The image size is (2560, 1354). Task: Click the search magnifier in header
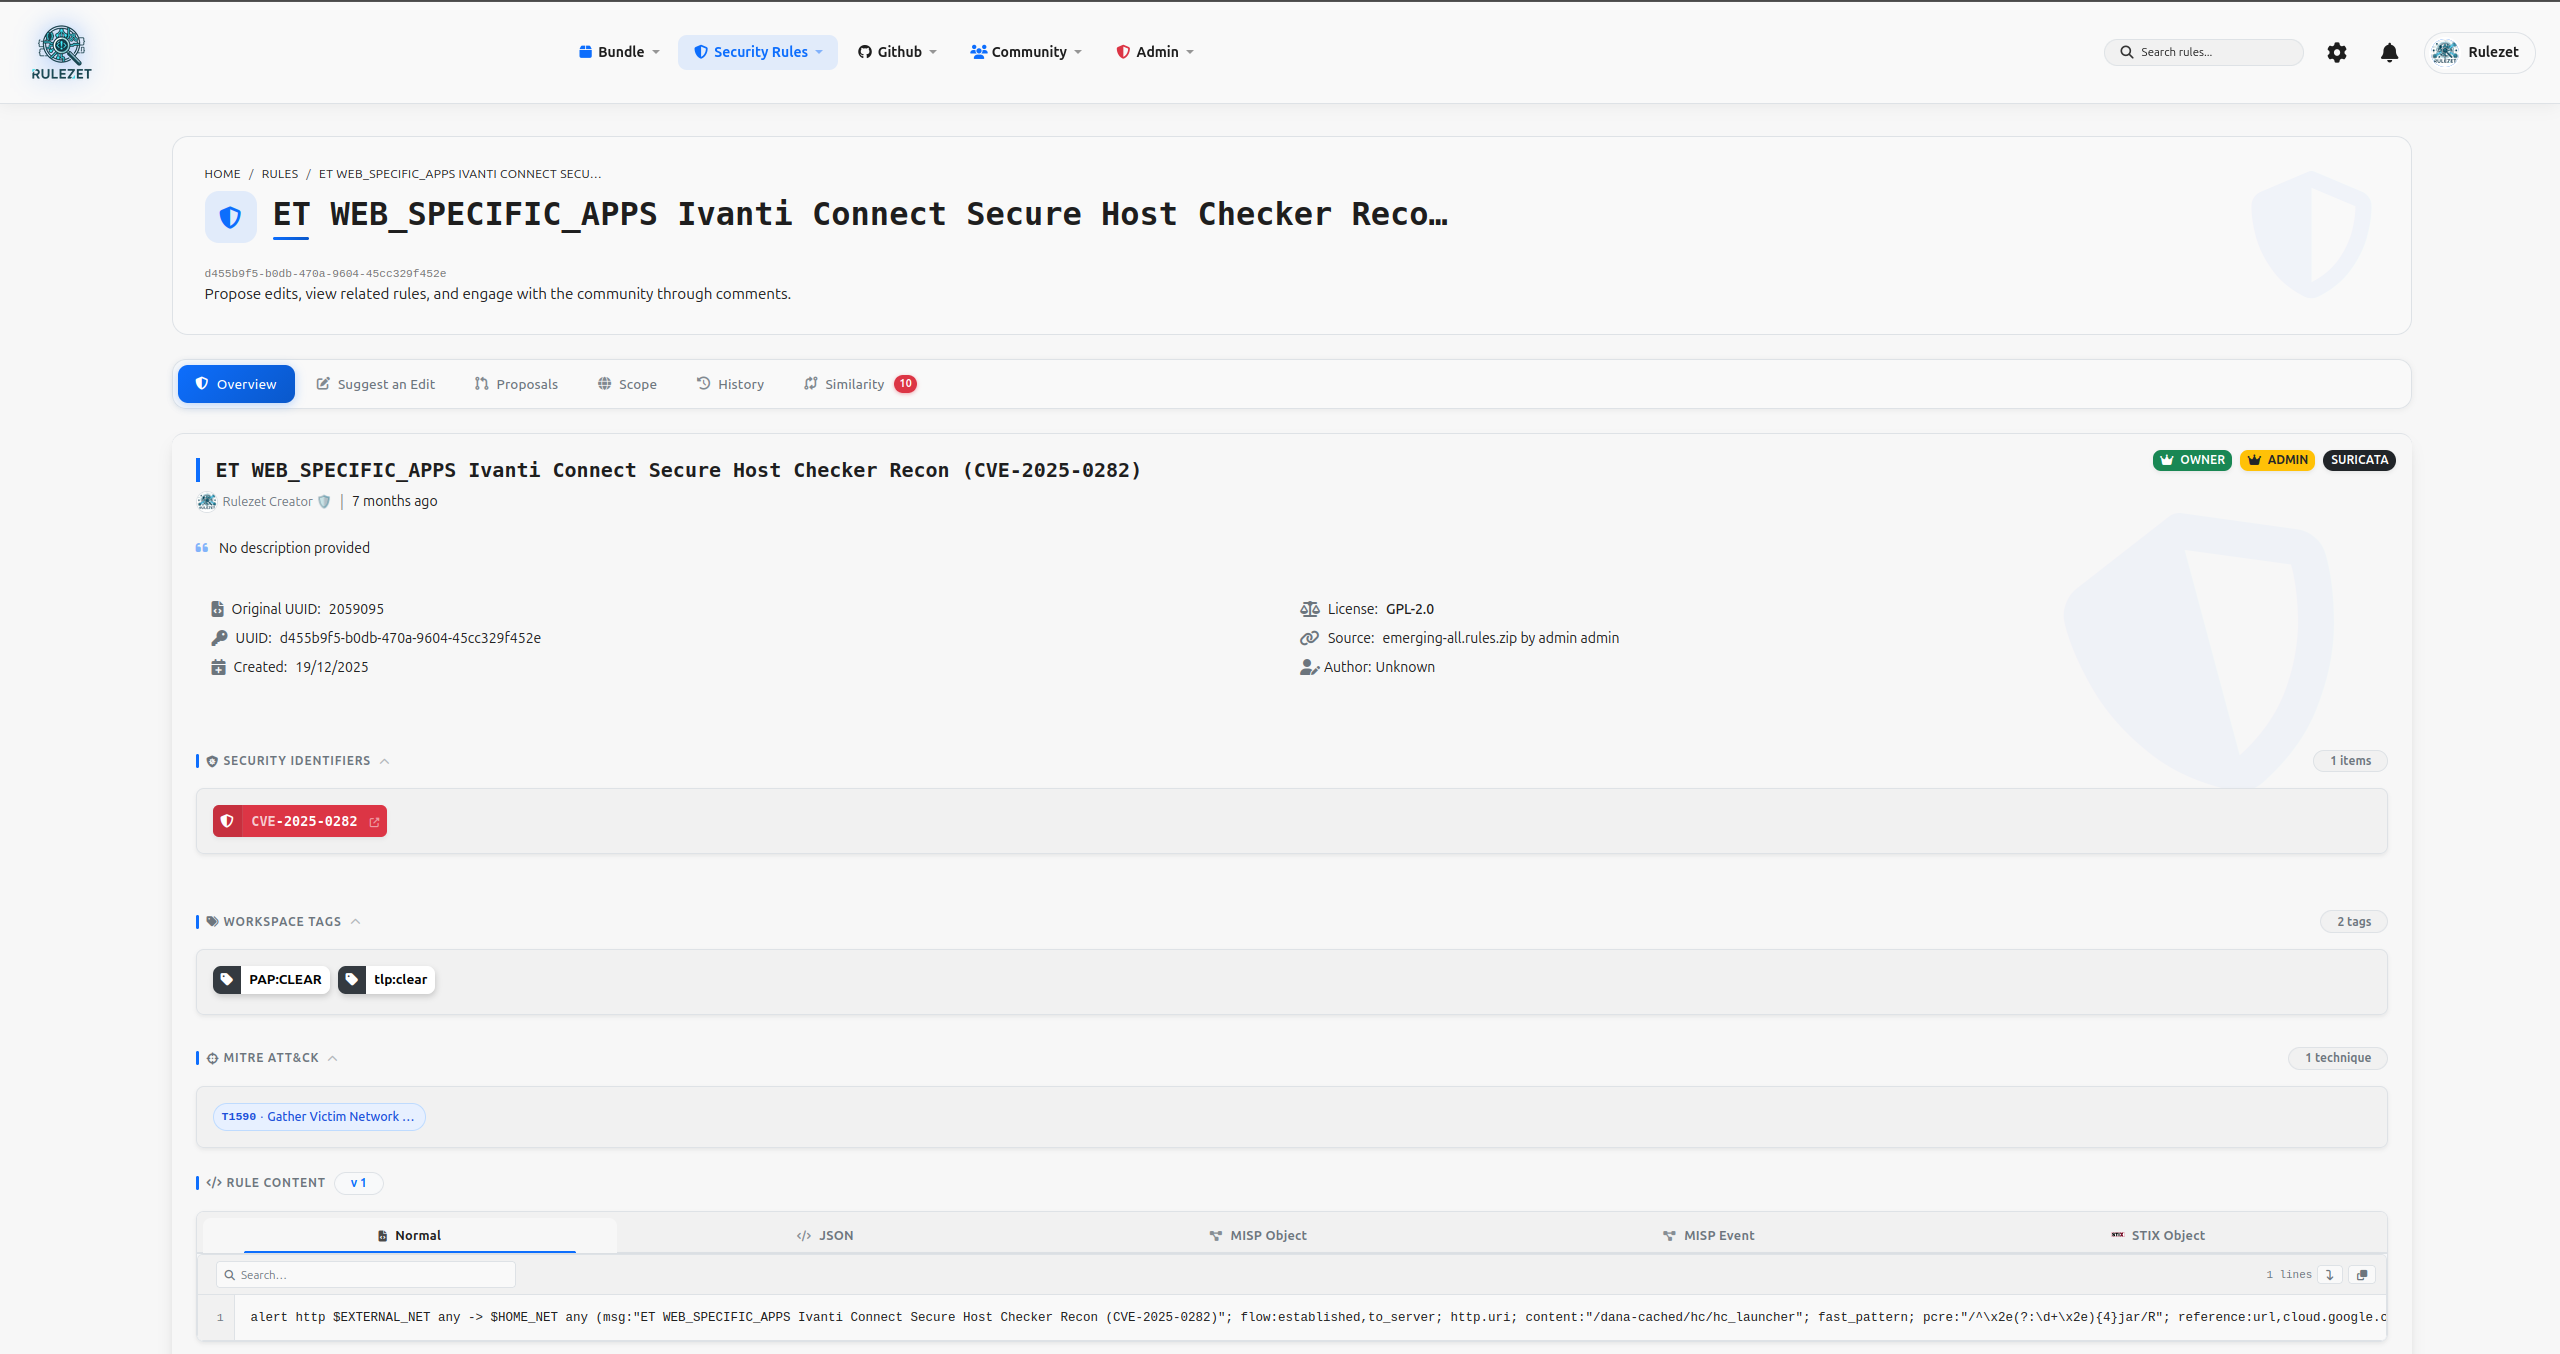click(2126, 52)
